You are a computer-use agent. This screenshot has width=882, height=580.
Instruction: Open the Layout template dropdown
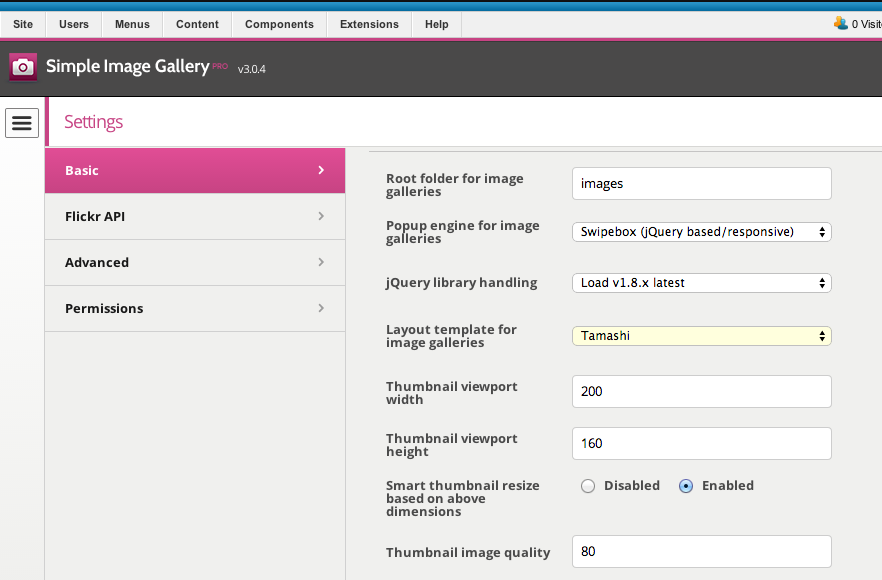(x=701, y=336)
